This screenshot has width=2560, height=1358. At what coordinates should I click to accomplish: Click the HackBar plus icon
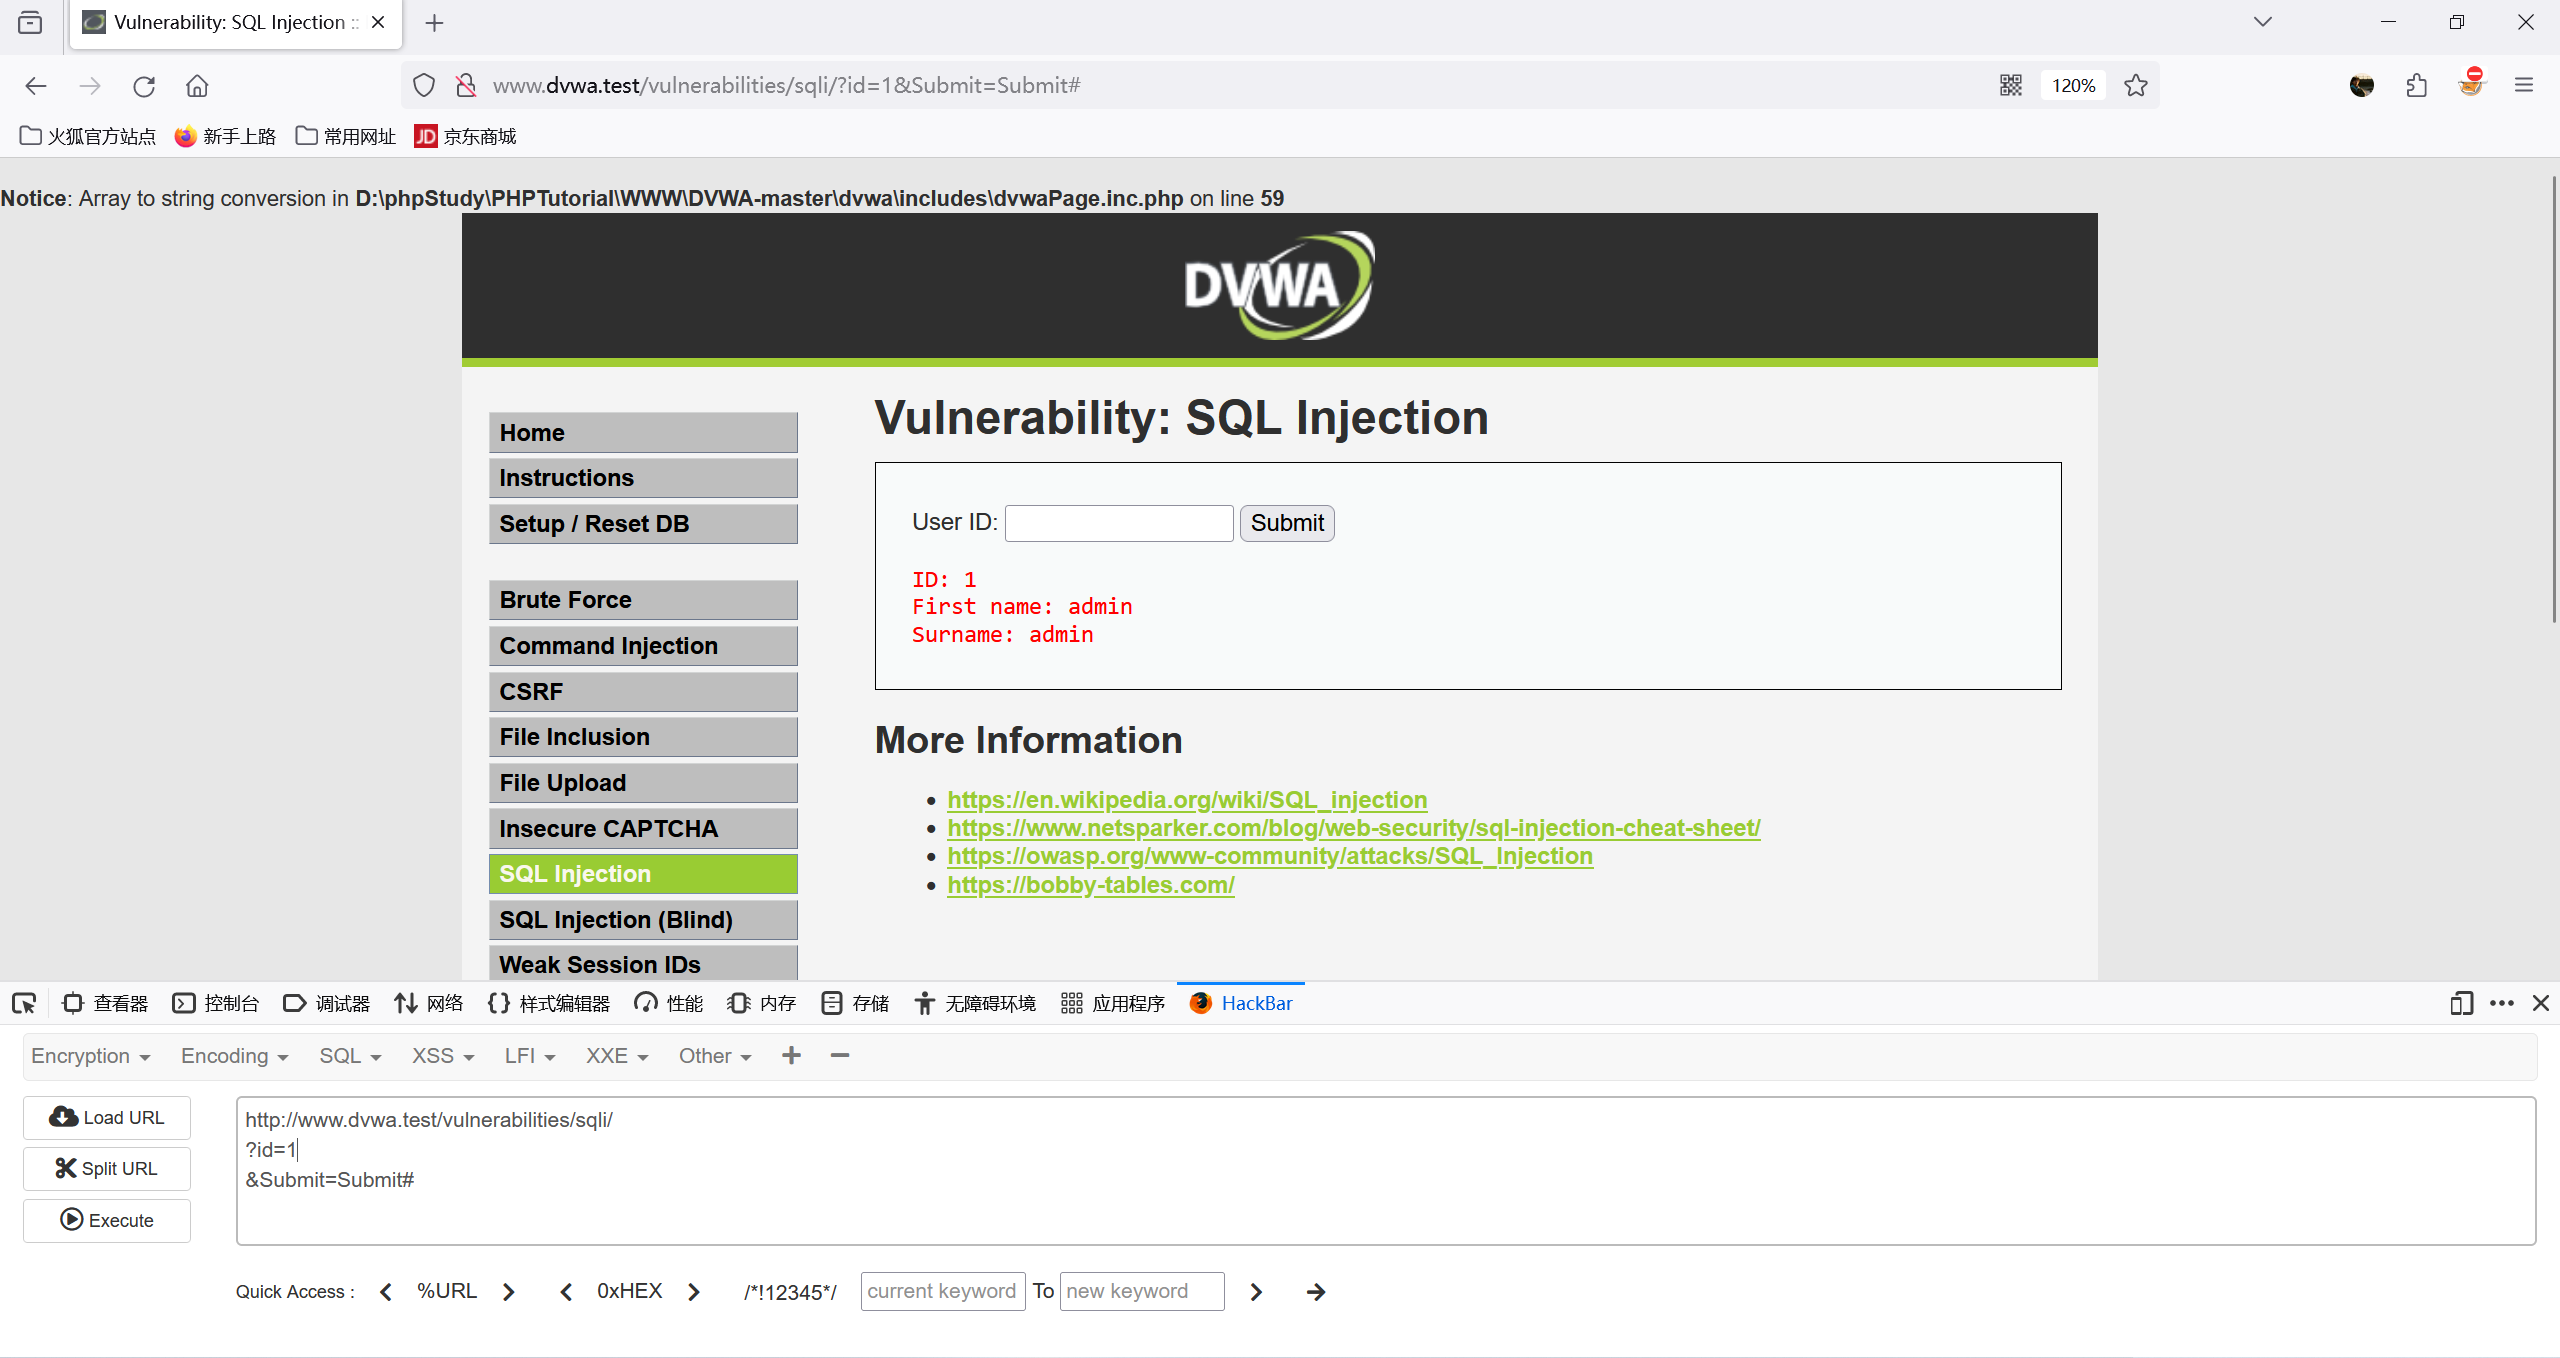click(x=791, y=1056)
